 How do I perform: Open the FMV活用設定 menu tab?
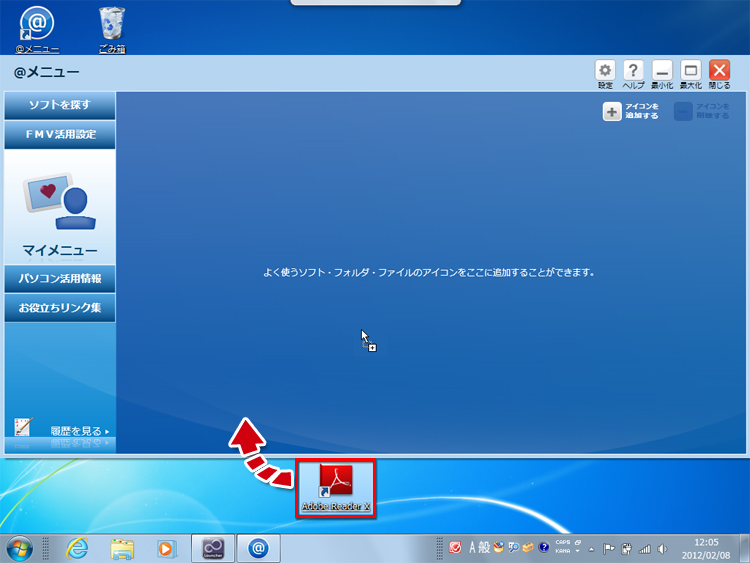(x=60, y=134)
